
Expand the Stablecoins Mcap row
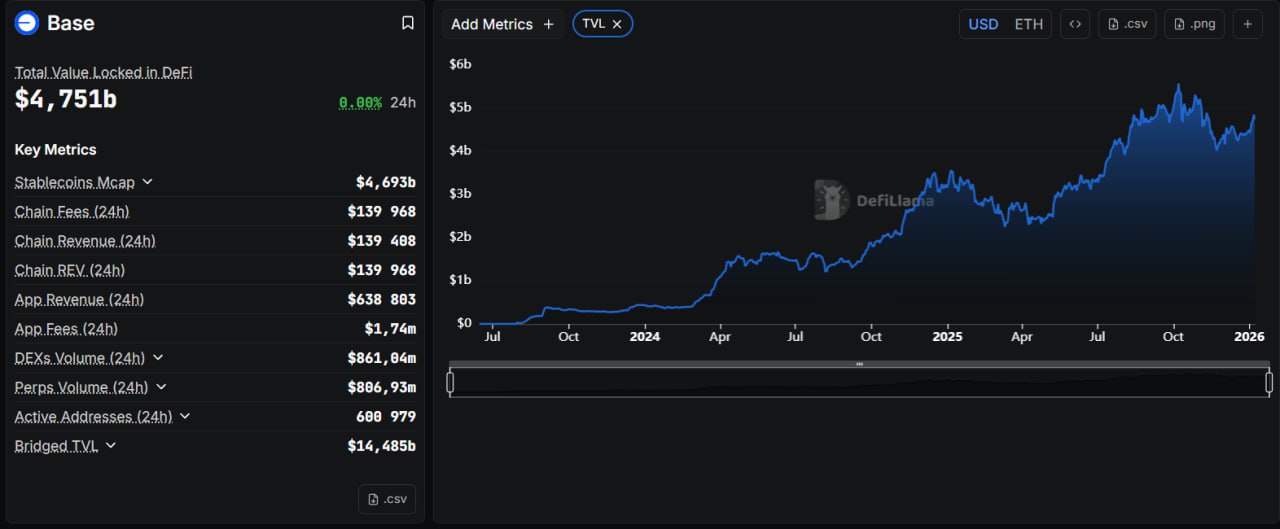click(x=147, y=182)
